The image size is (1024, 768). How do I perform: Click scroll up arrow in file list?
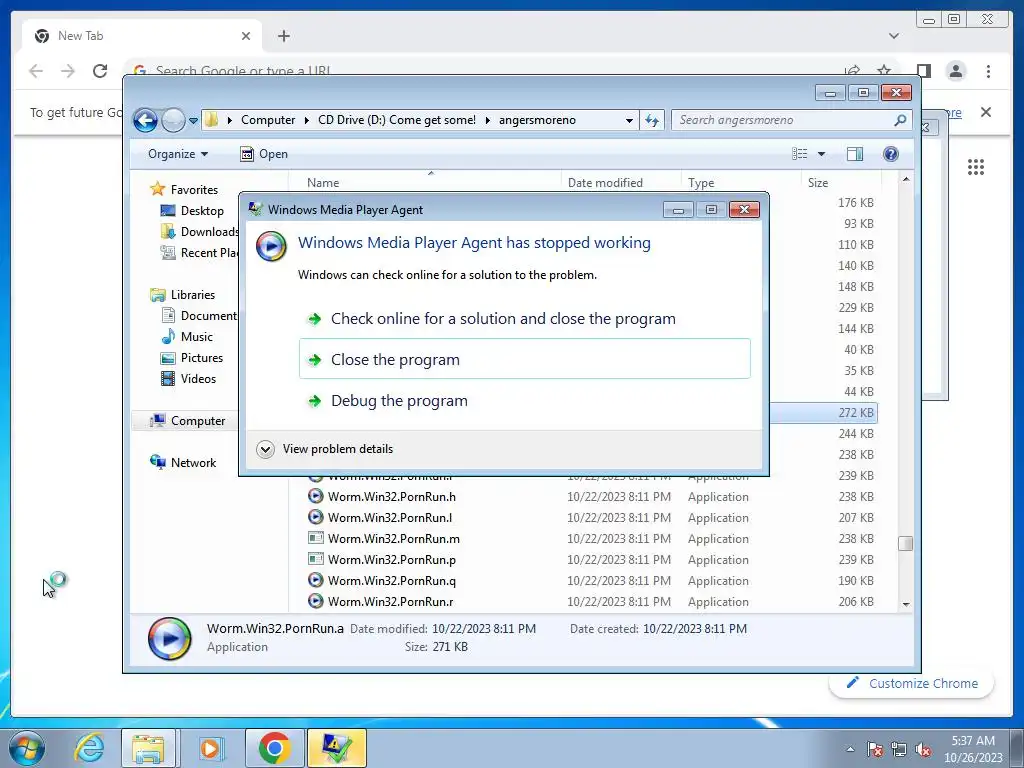[x=905, y=179]
